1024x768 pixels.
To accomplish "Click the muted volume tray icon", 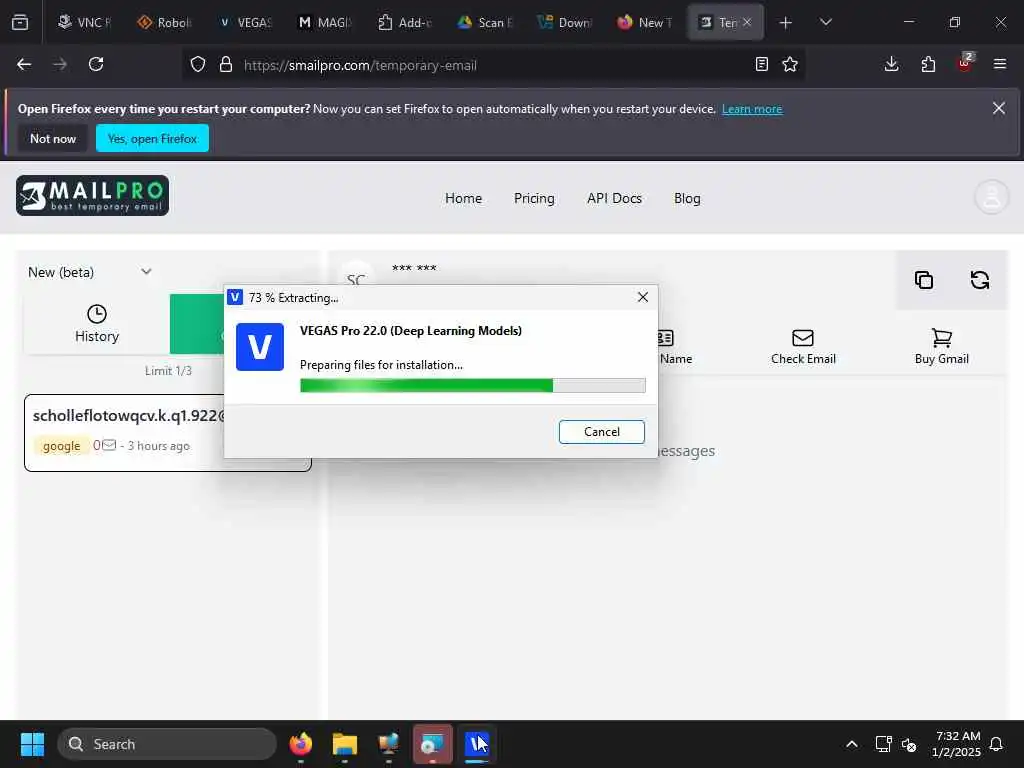I will (x=908, y=744).
